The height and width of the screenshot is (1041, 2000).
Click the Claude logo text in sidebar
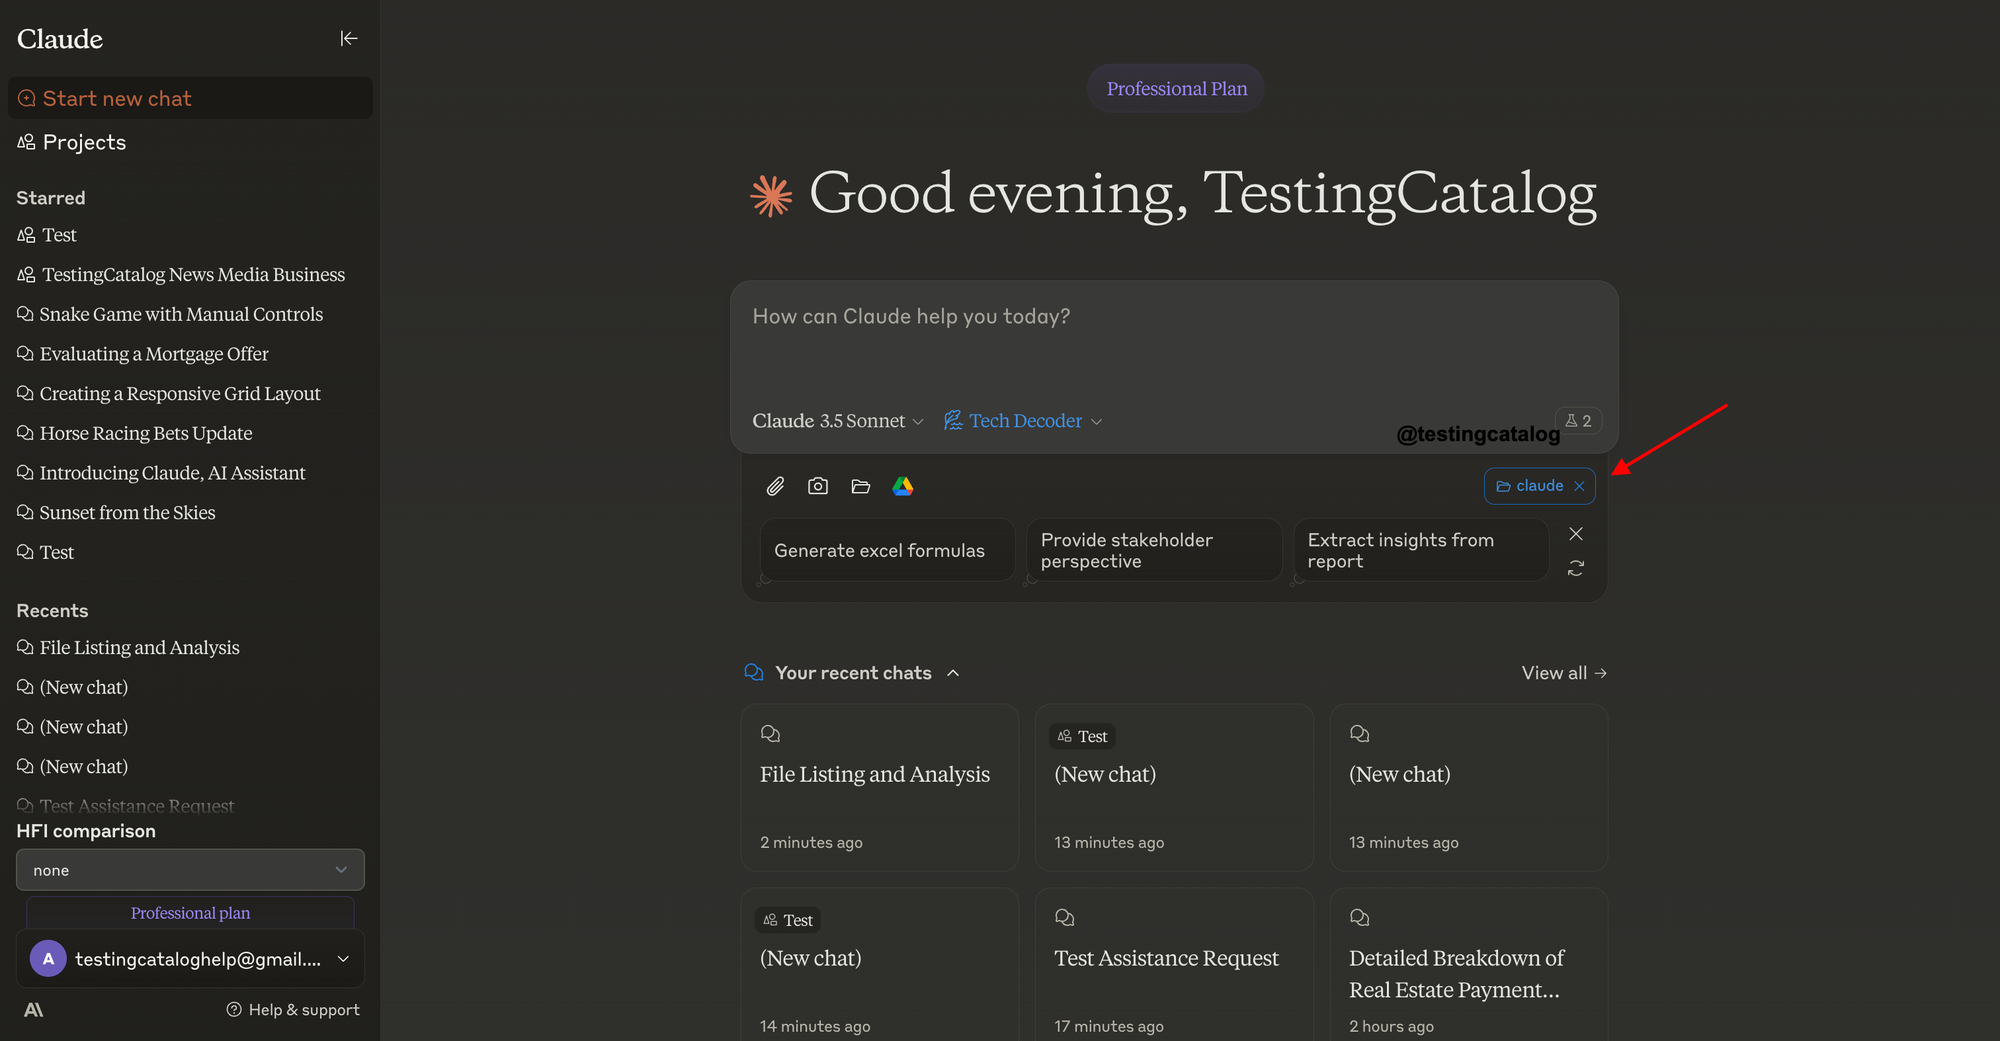[x=60, y=39]
